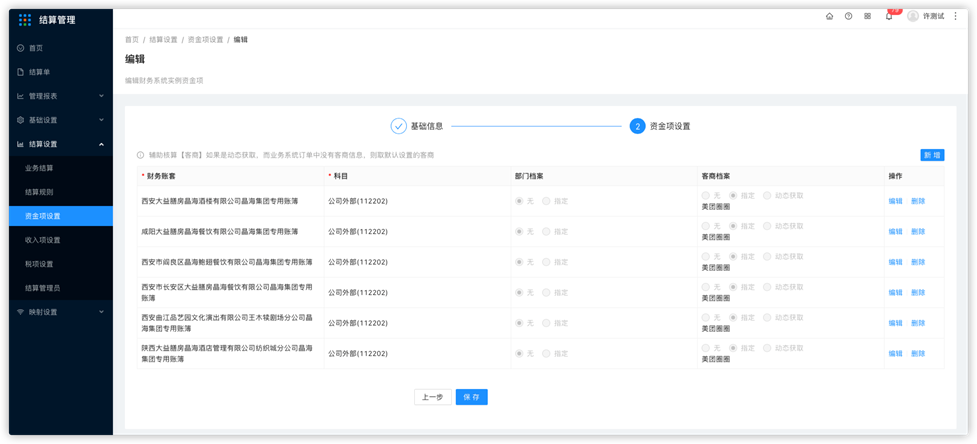This screenshot has height=444, width=977.
Task: Click the 映射设置 wifi-style icon
Action: point(21,312)
